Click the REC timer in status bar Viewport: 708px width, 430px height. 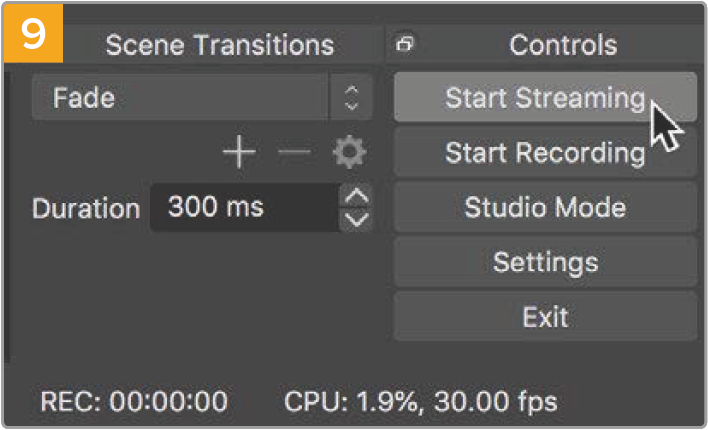(134, 401)
